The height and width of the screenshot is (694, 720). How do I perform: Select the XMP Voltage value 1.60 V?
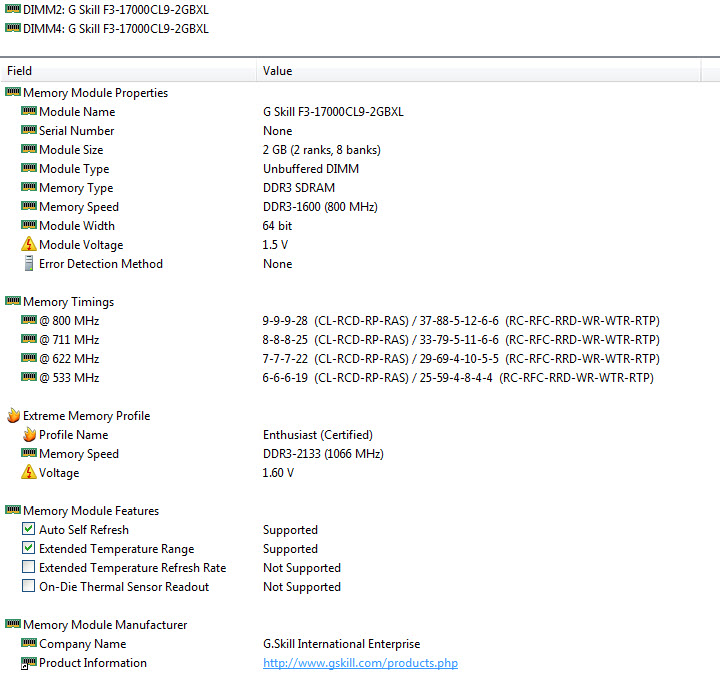tap(278, 473)
